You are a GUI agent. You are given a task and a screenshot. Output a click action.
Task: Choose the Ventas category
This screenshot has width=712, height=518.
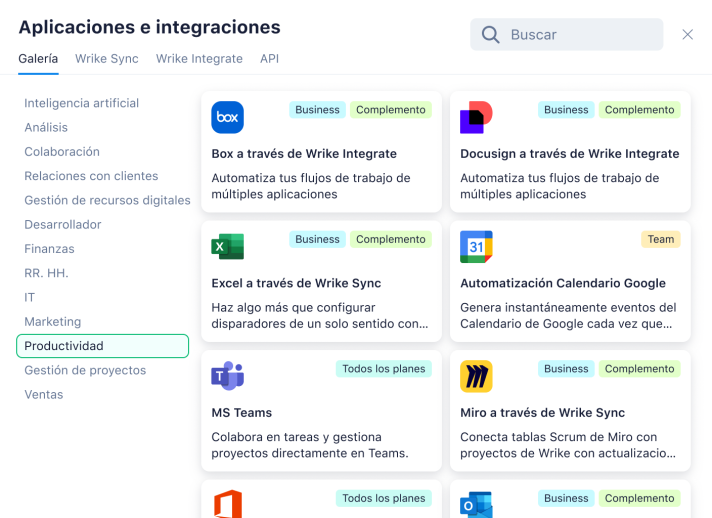[x=44, y=395]
